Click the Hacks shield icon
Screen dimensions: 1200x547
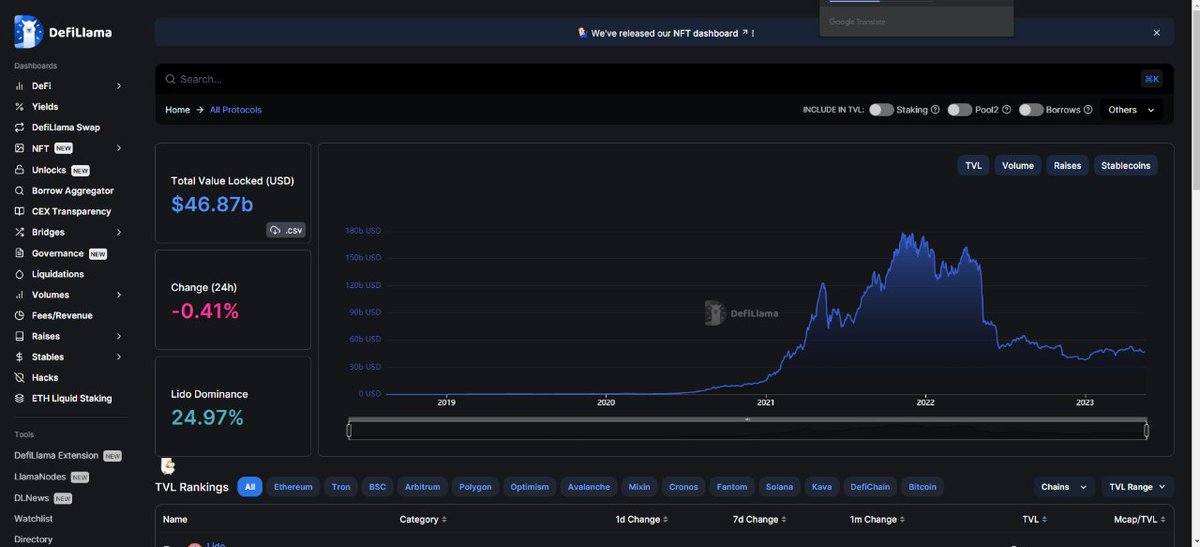(x=19, y=378)
